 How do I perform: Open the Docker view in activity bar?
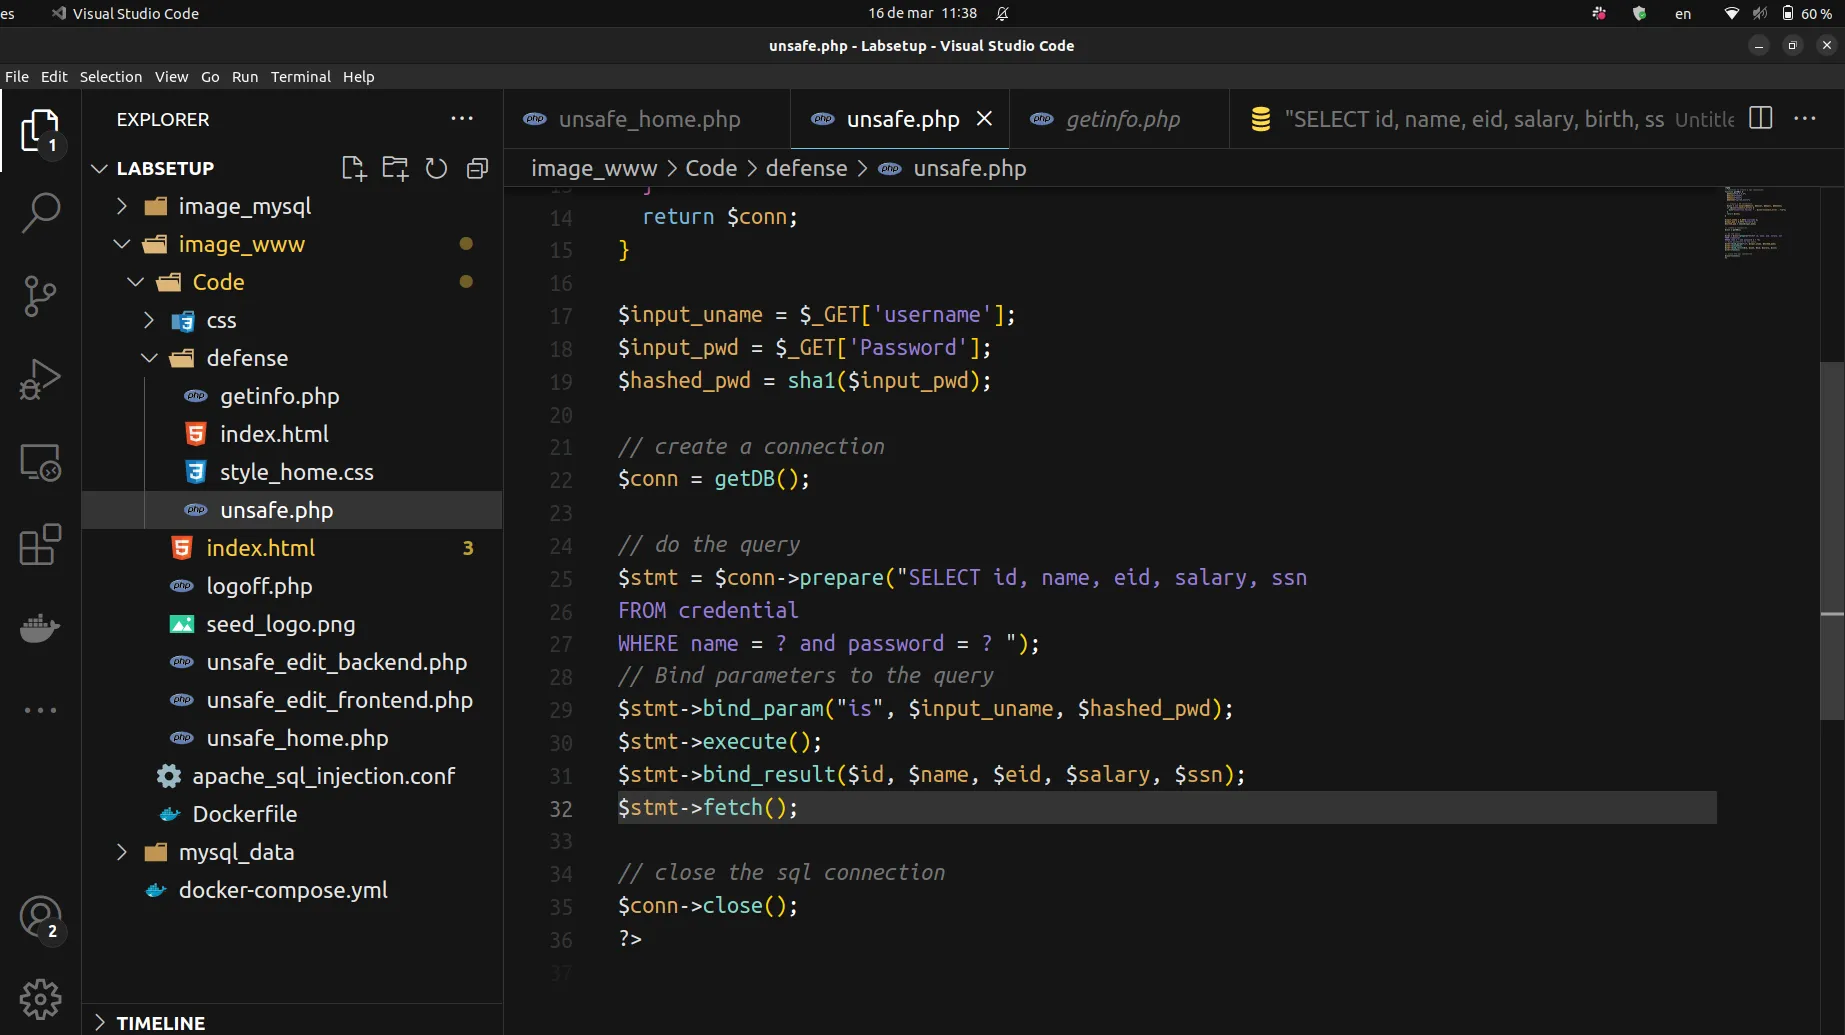[40, 628]
